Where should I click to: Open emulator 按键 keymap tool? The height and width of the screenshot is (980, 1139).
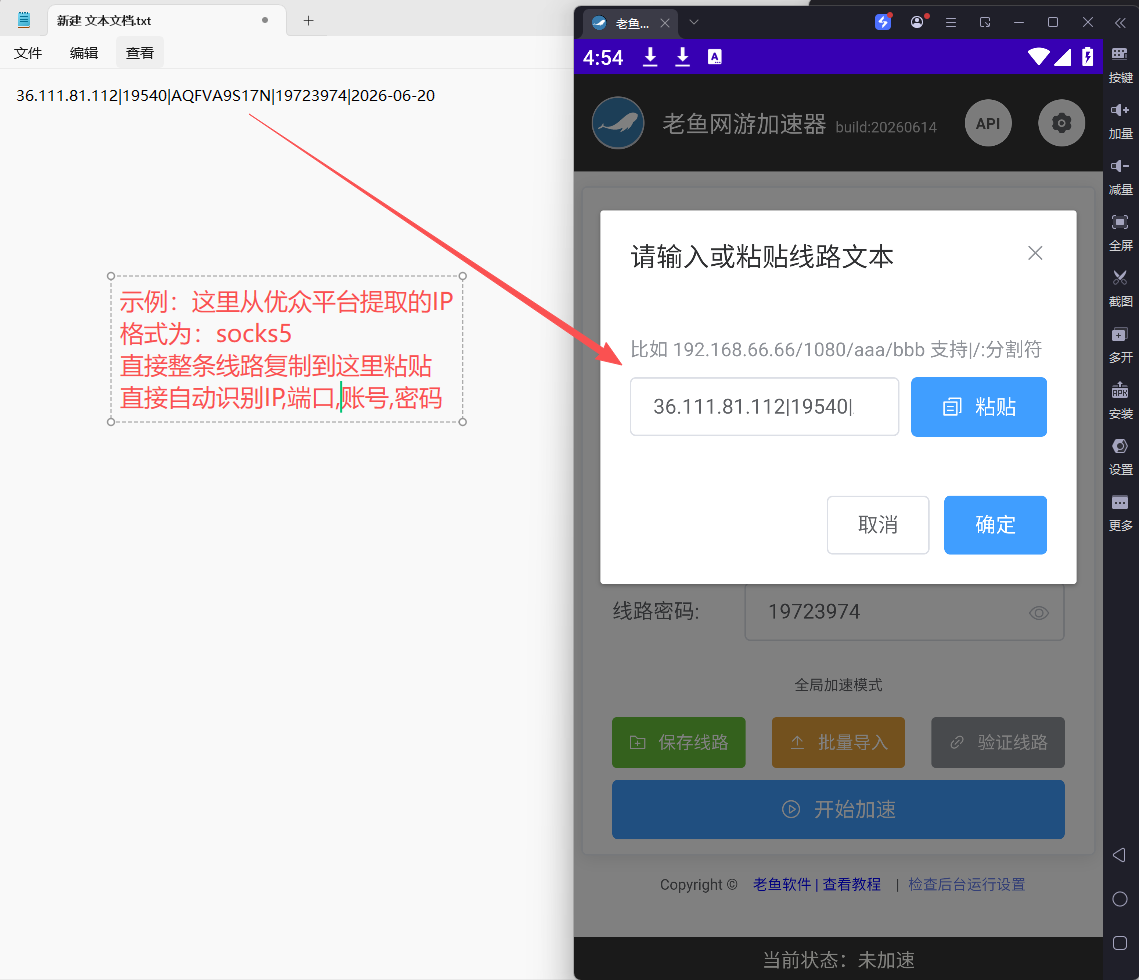coord(1120,65)
